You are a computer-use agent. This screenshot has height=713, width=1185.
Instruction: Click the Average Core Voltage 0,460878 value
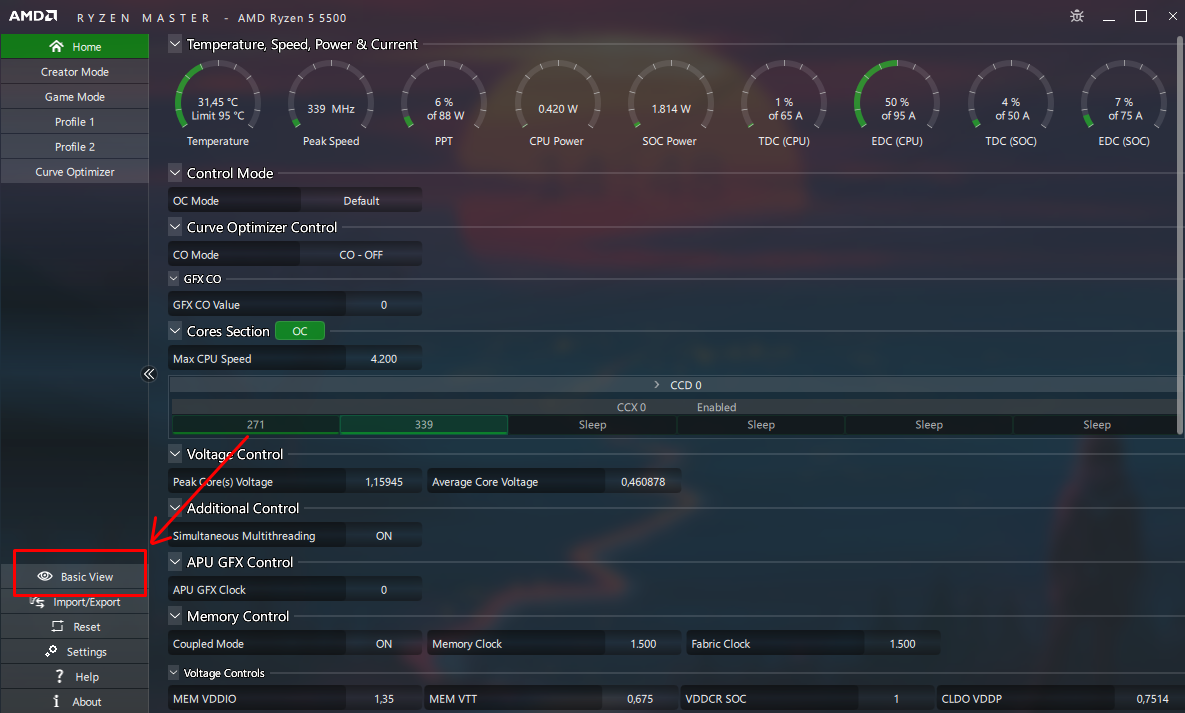(x=643, y=482)
